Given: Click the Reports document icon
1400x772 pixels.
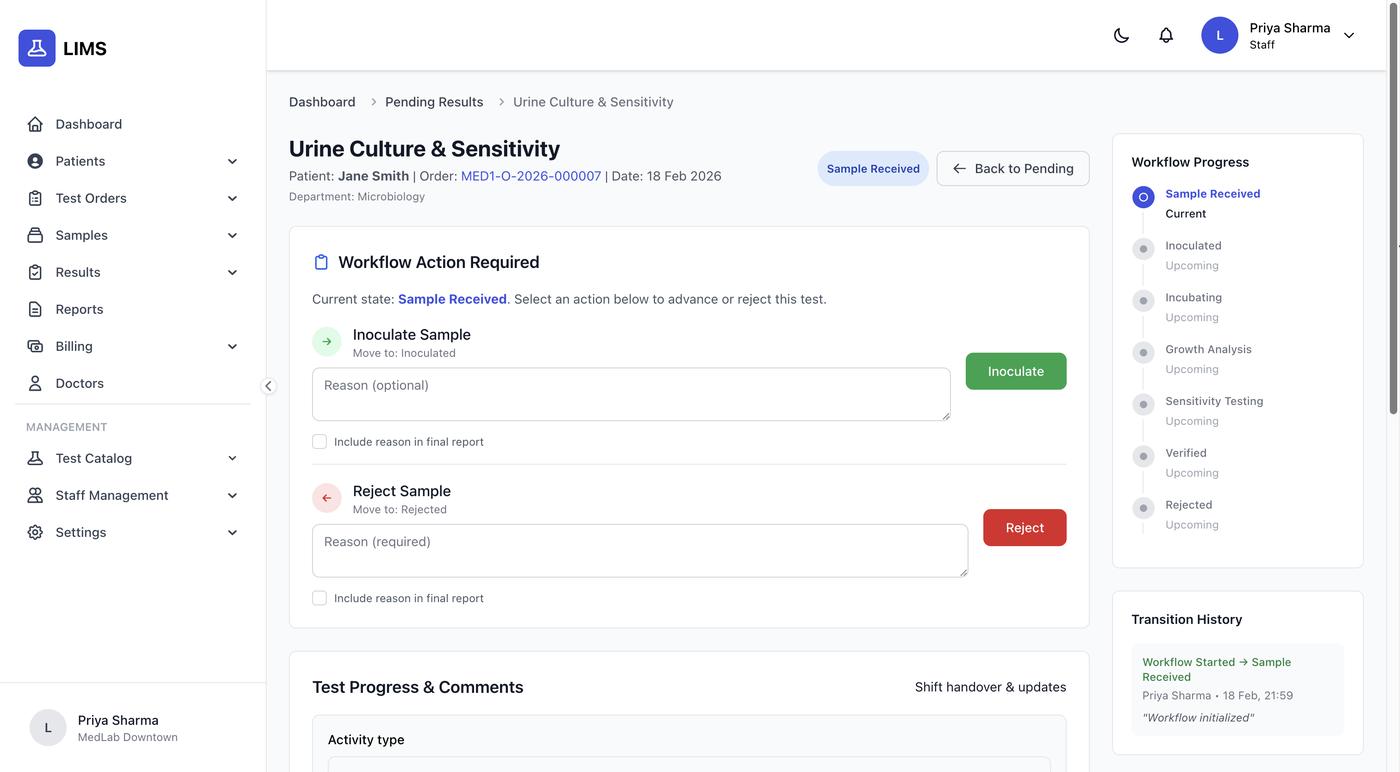Looking at the screenshot, I should 35,309.
